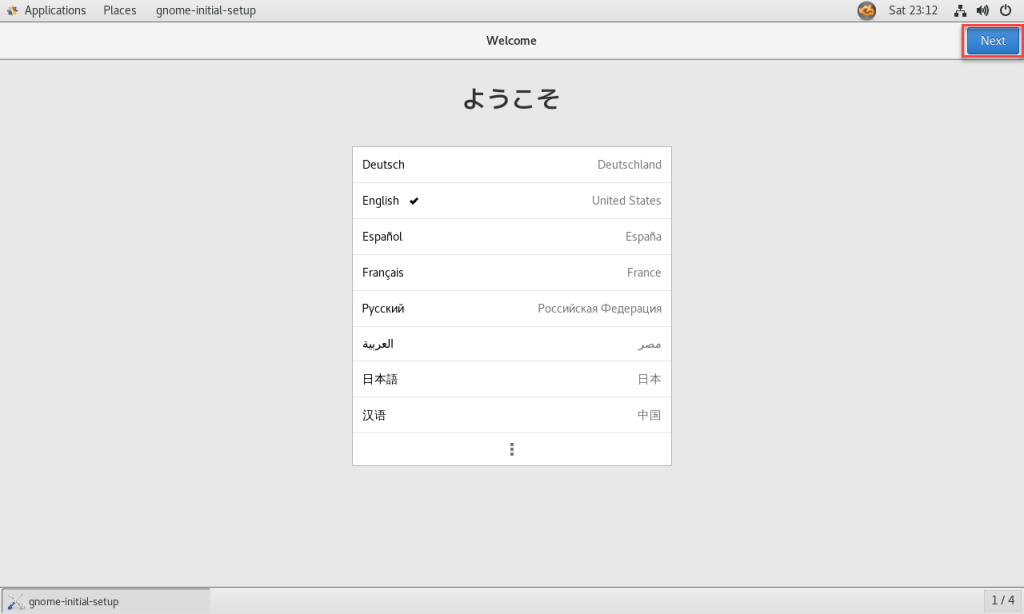This screenshot has height=614, width=1024.
Task: Open the Places menu
Action: pyautogui.click(x=120, y=10)
